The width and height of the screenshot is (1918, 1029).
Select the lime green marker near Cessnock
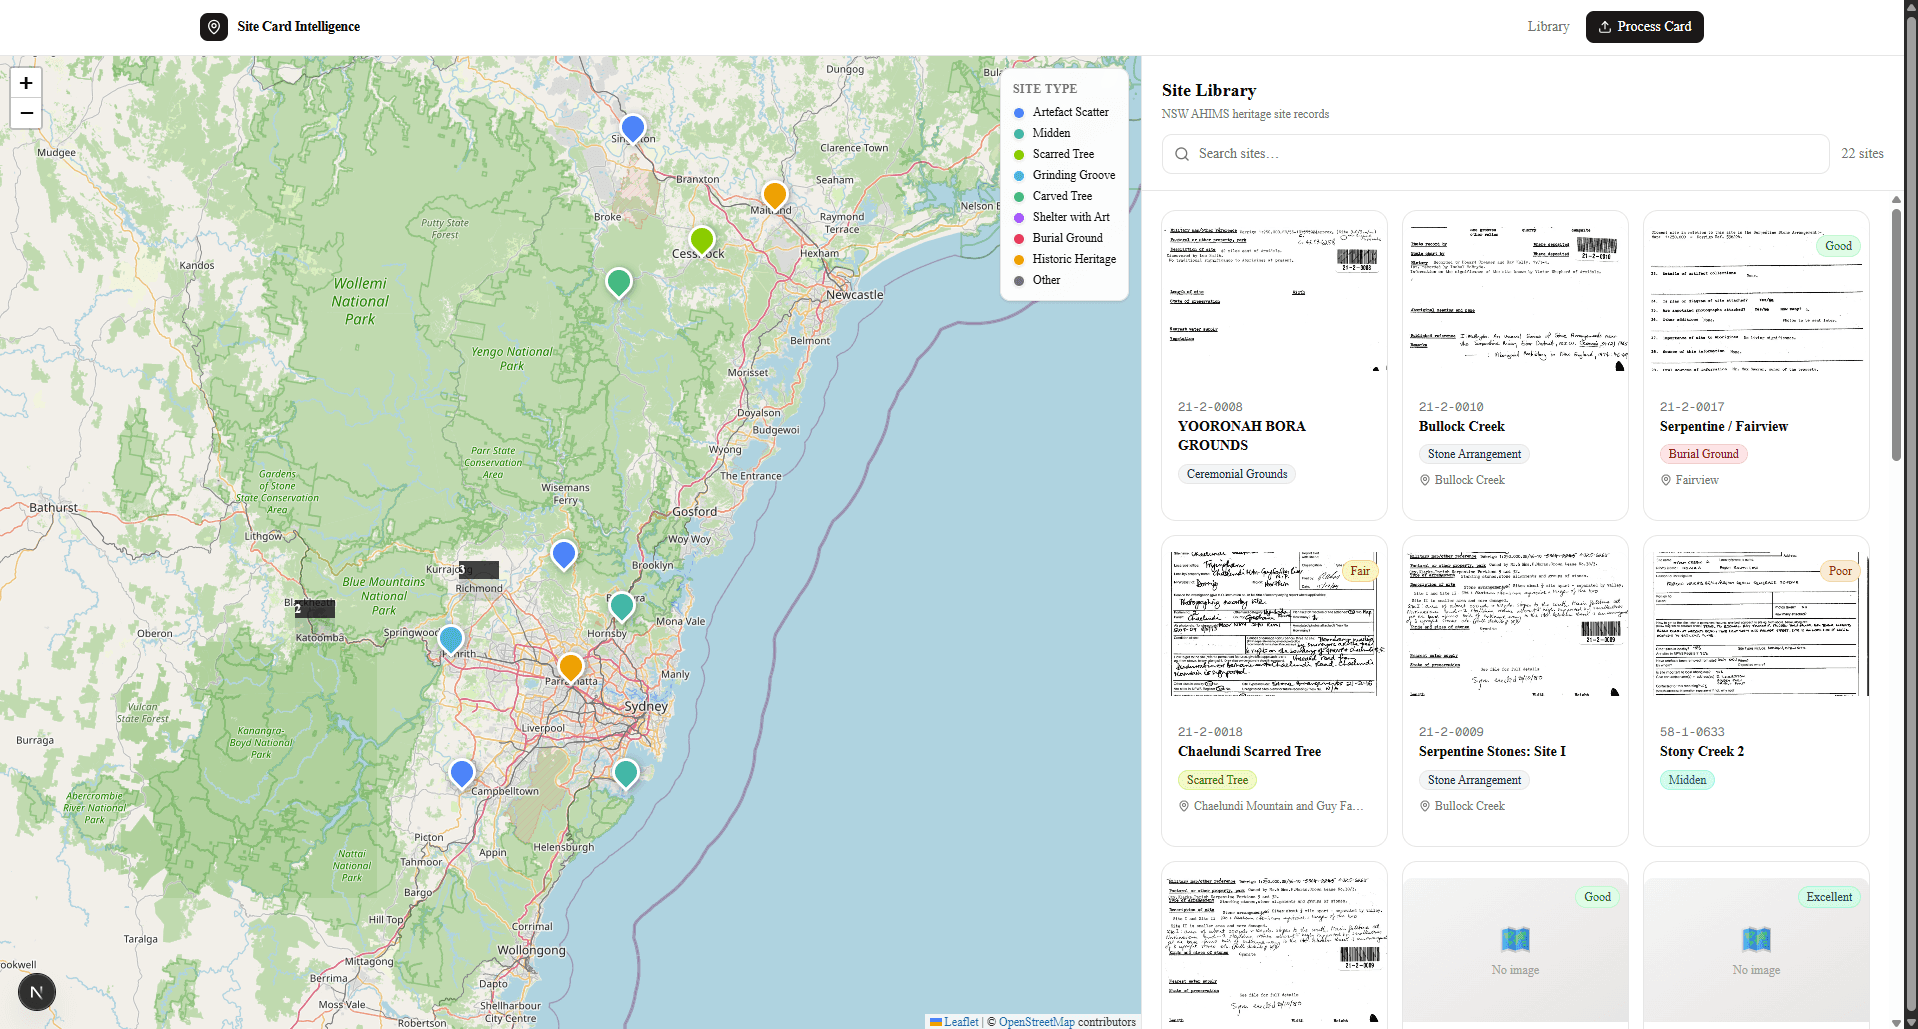702,240
